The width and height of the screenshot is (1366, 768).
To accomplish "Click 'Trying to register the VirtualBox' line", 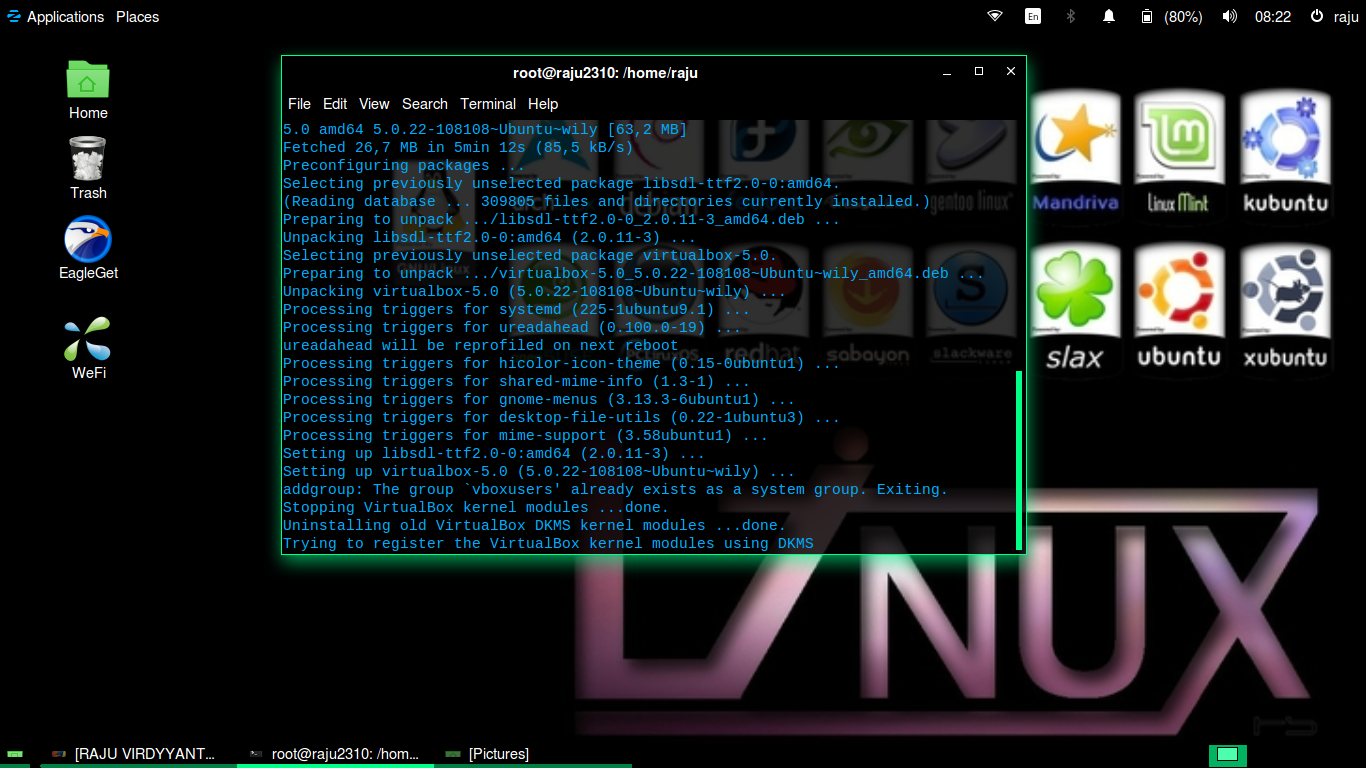I will [548, 544].
